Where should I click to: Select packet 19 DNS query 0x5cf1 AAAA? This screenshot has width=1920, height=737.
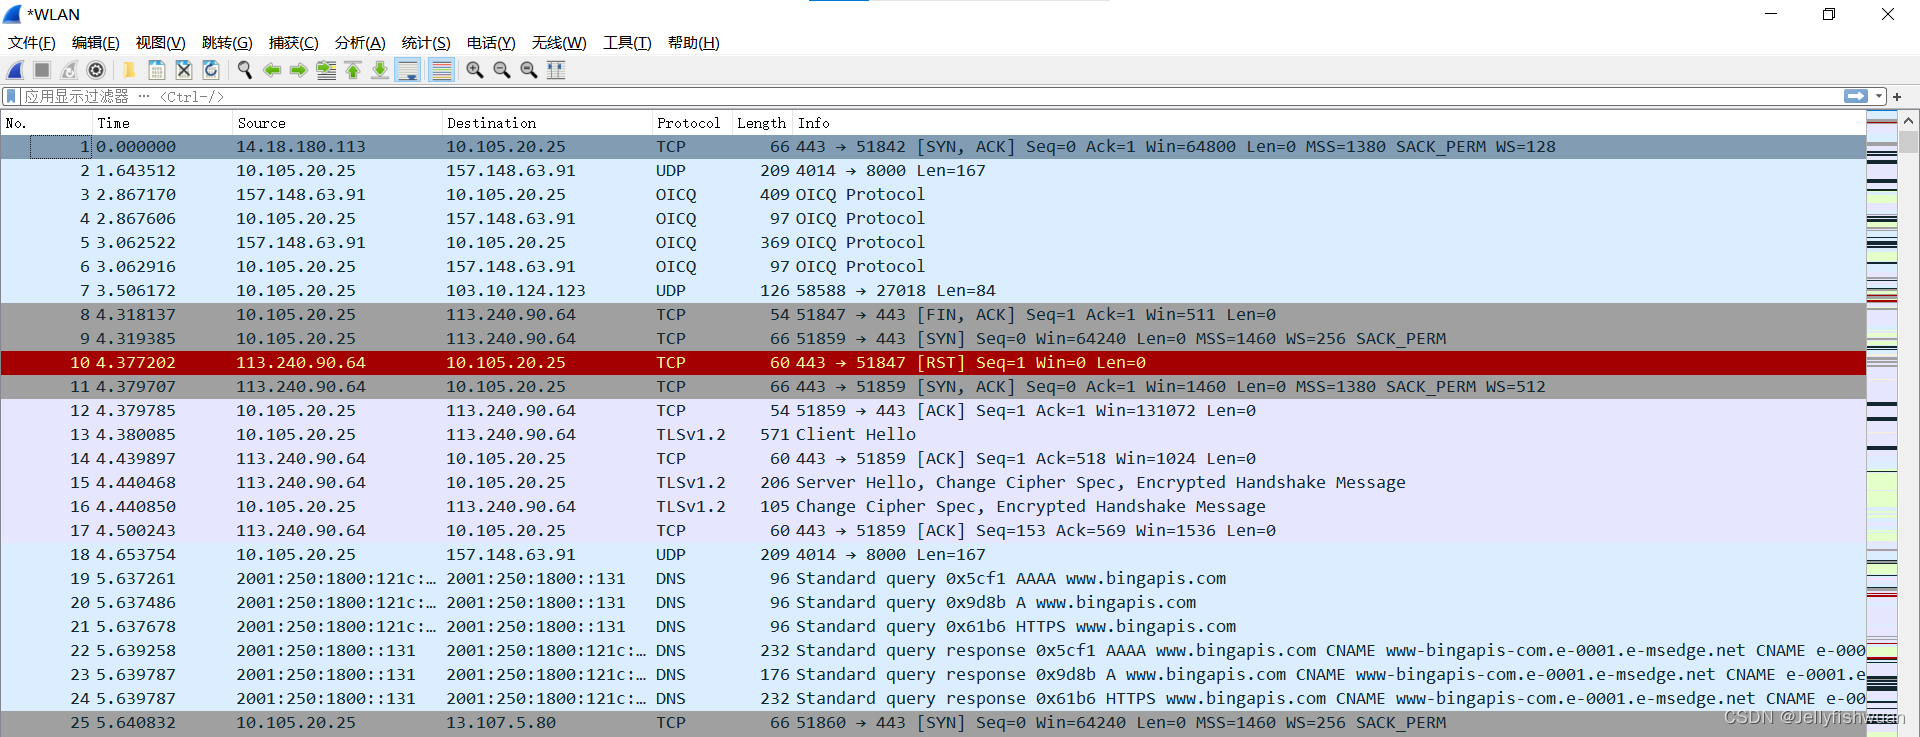(x=933, y=579)
